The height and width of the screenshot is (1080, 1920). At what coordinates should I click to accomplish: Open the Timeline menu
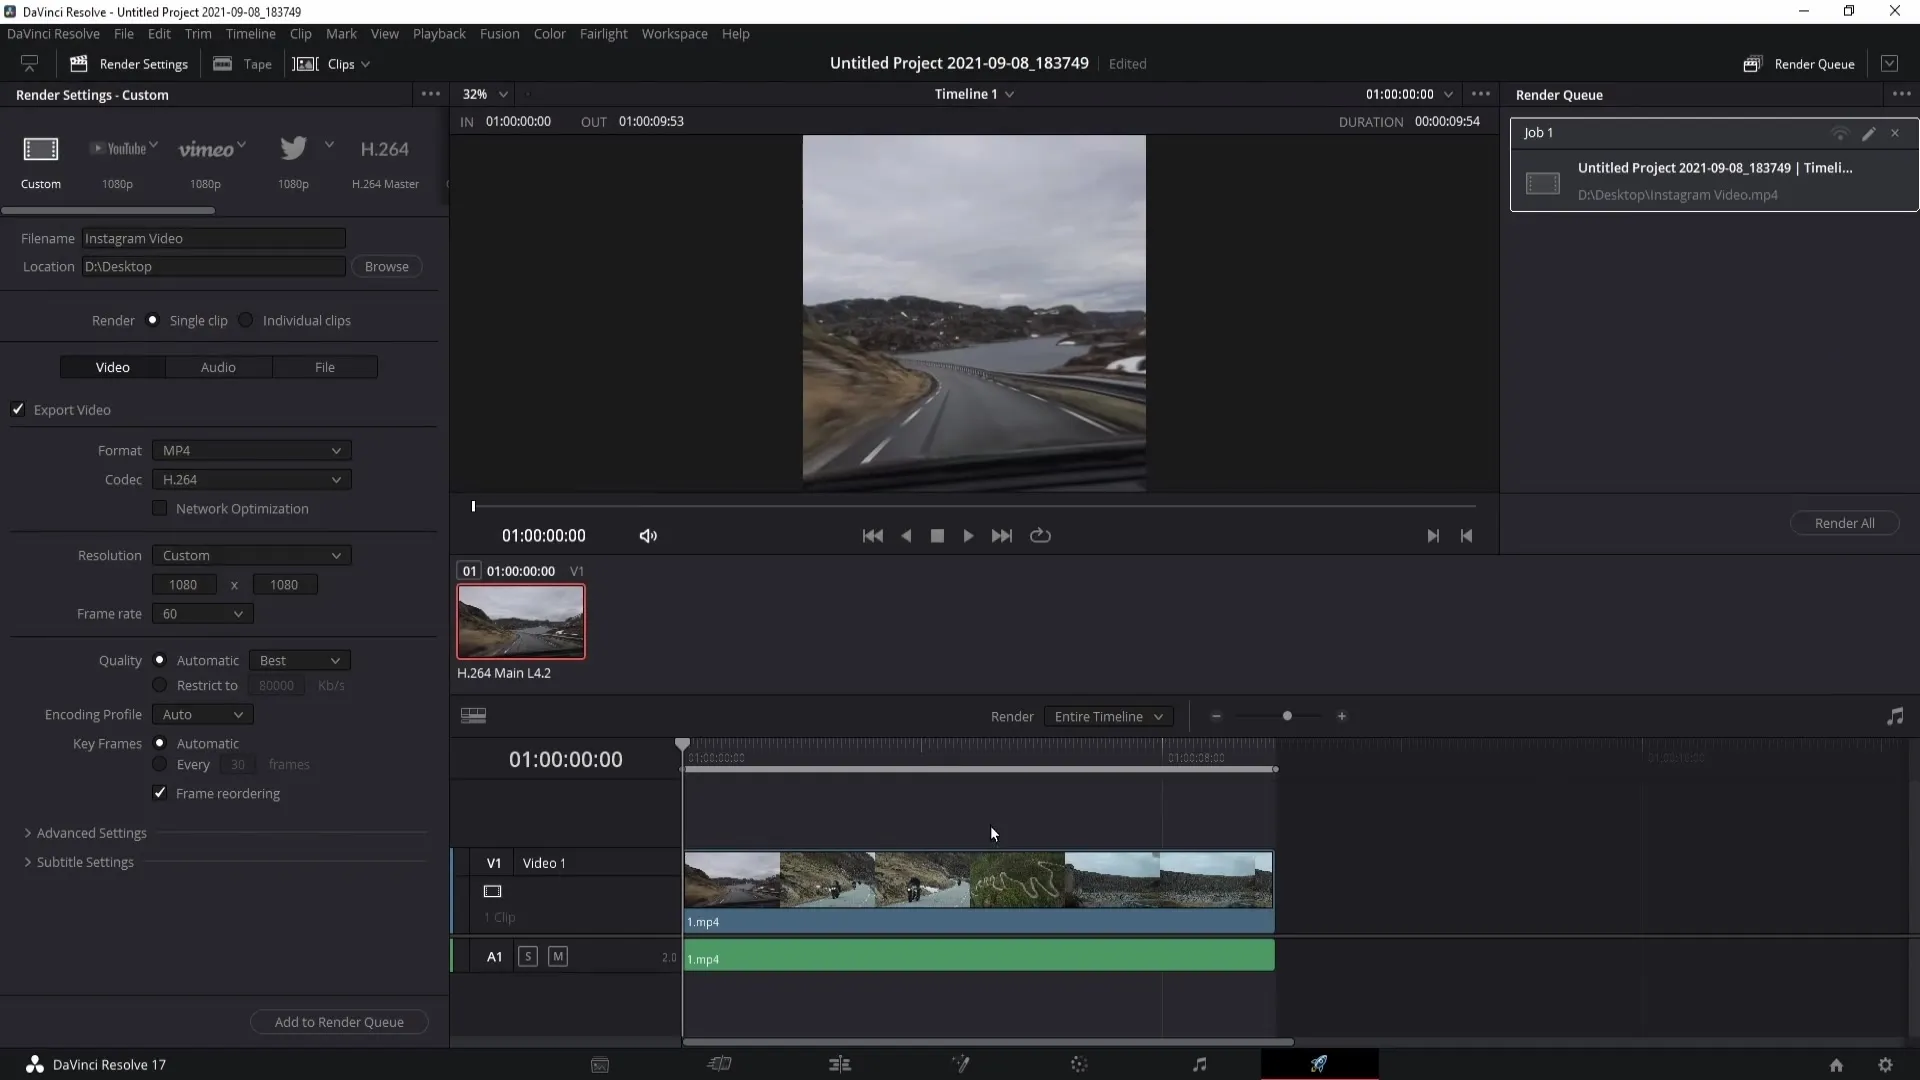(x=250, y=34)
